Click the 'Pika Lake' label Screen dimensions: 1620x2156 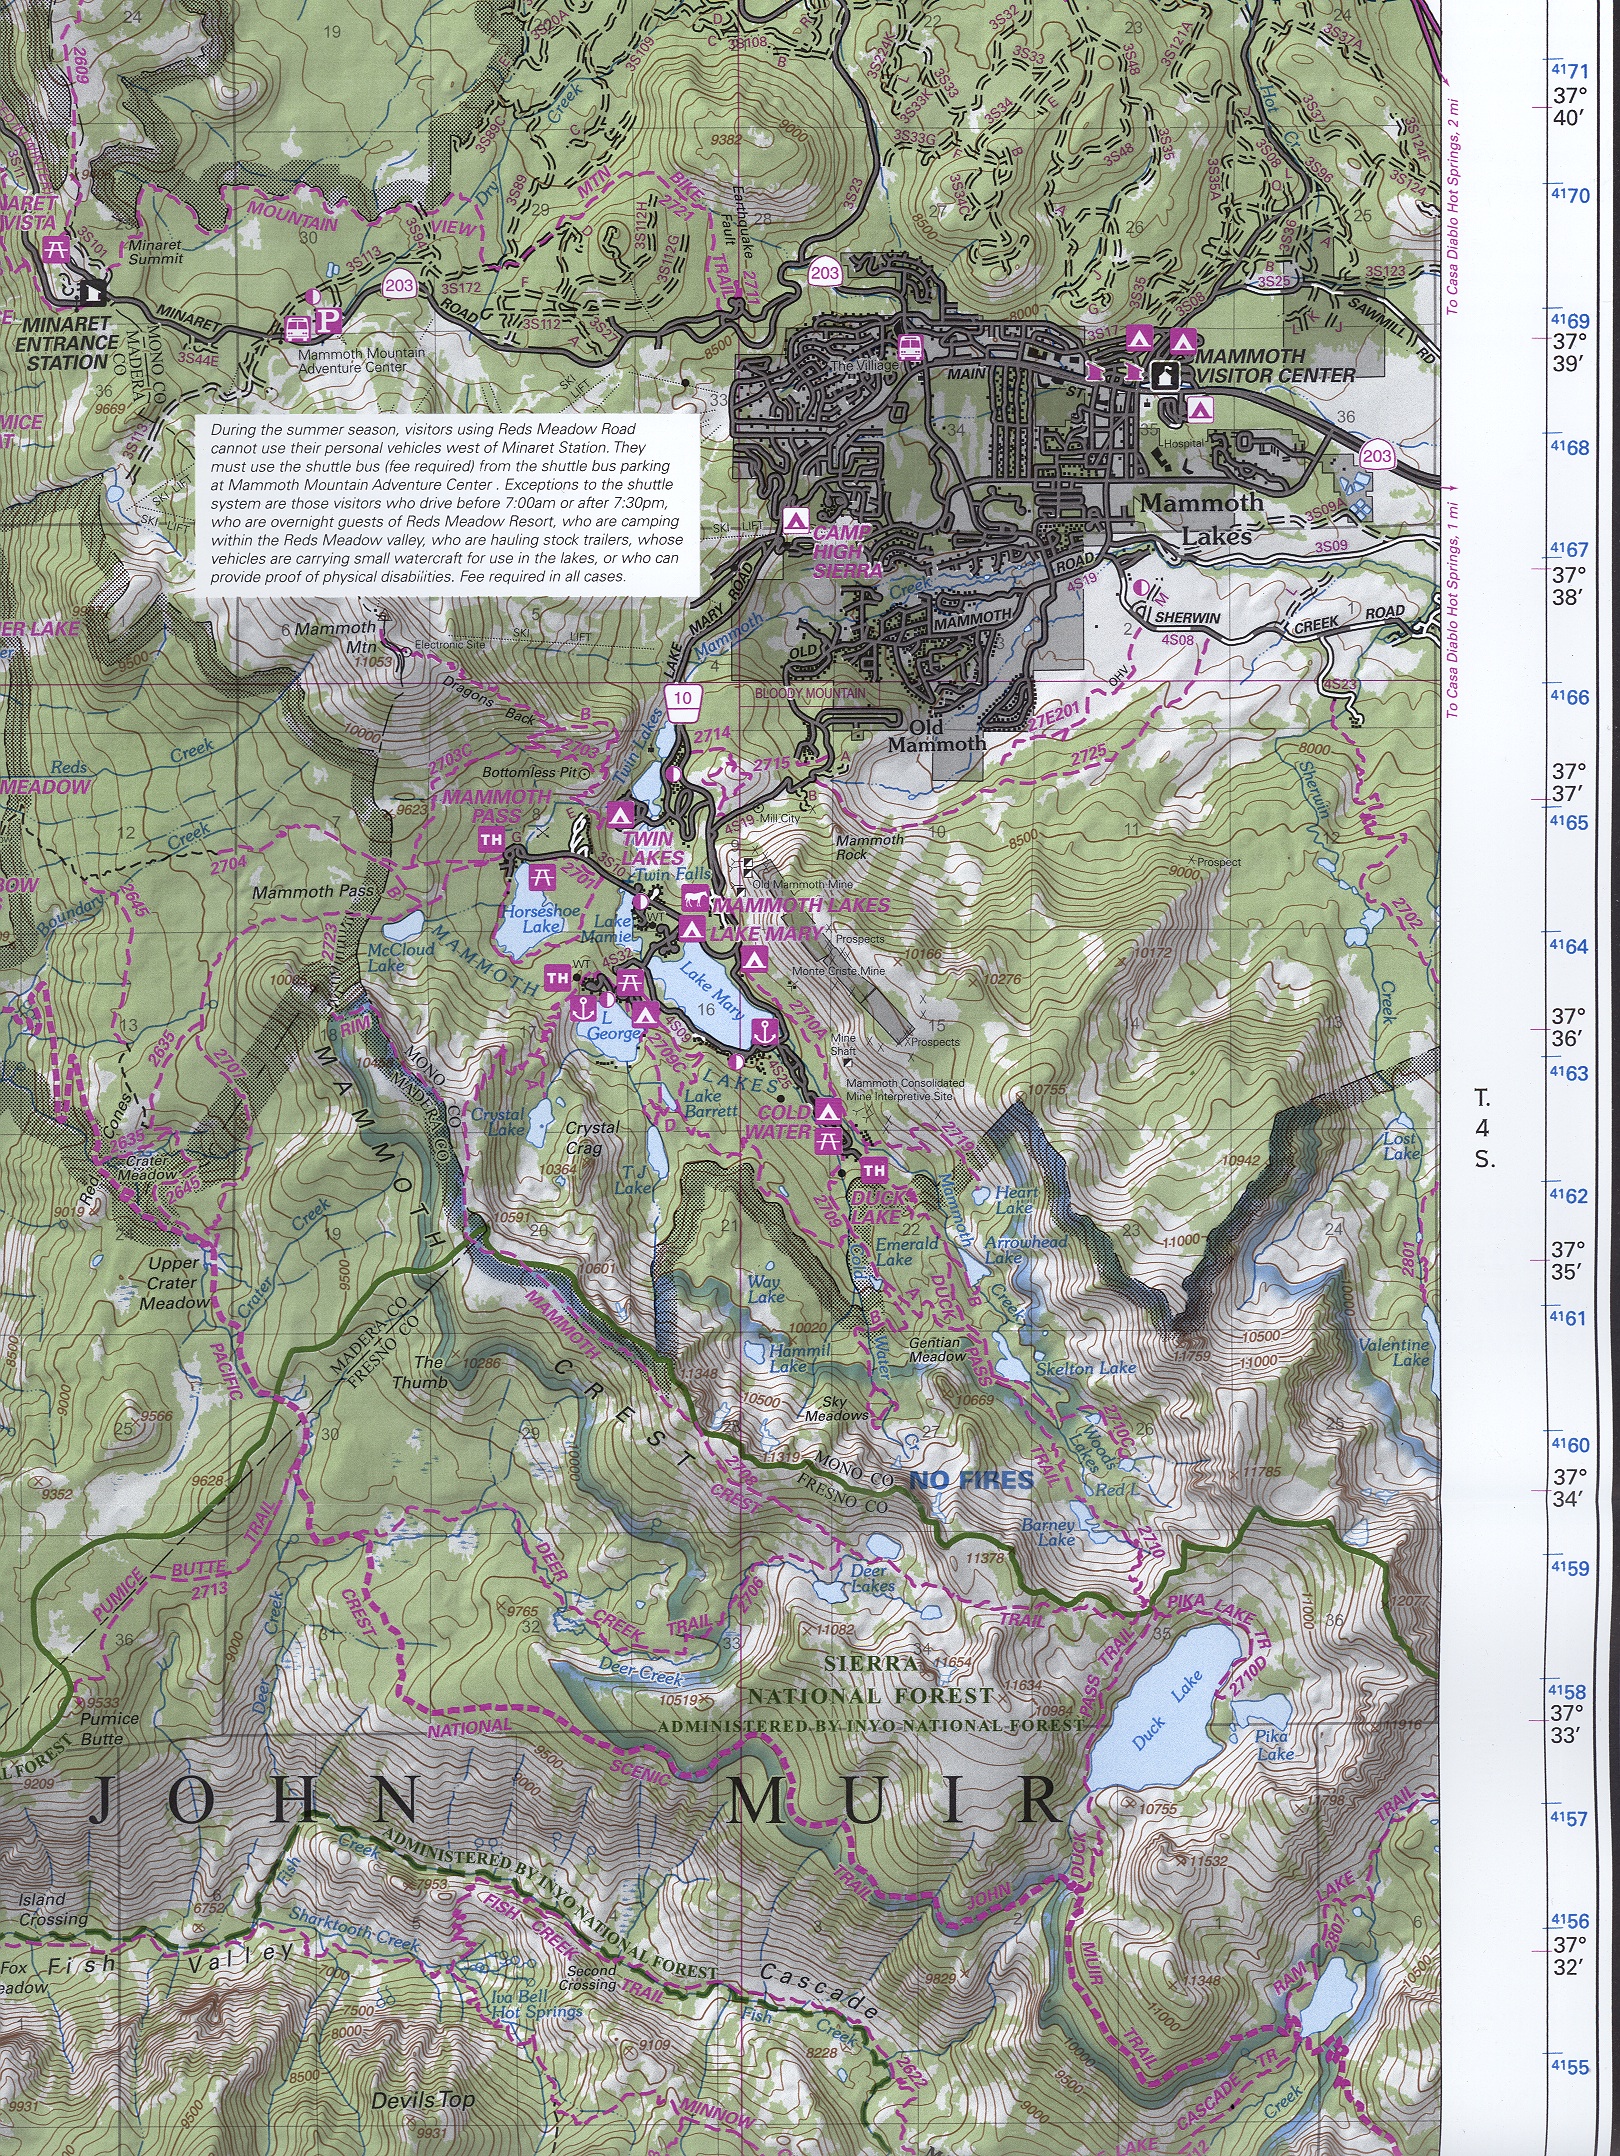pos(1274,1745)
